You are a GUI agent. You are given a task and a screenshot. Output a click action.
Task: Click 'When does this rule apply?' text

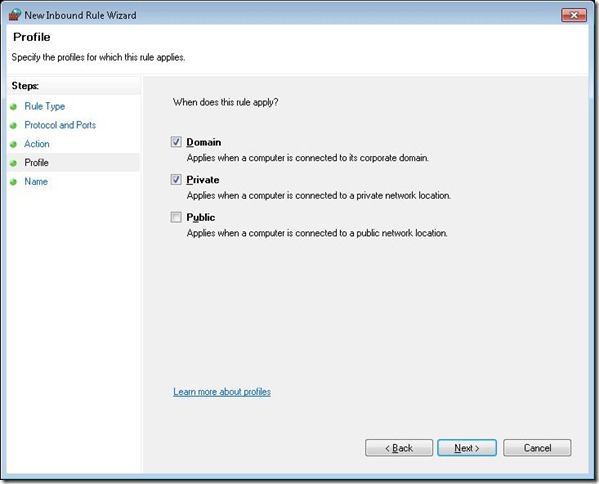(225, 102)
